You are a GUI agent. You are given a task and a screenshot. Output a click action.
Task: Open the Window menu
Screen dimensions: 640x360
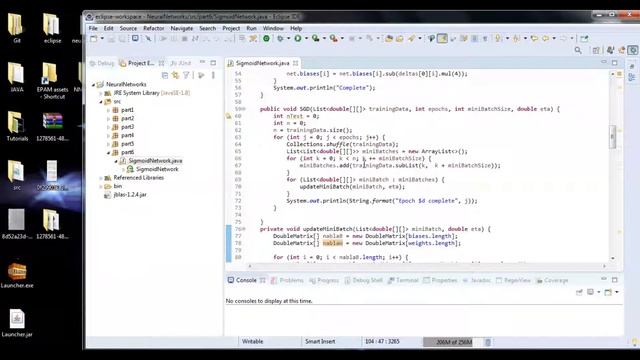pos(273,28)
